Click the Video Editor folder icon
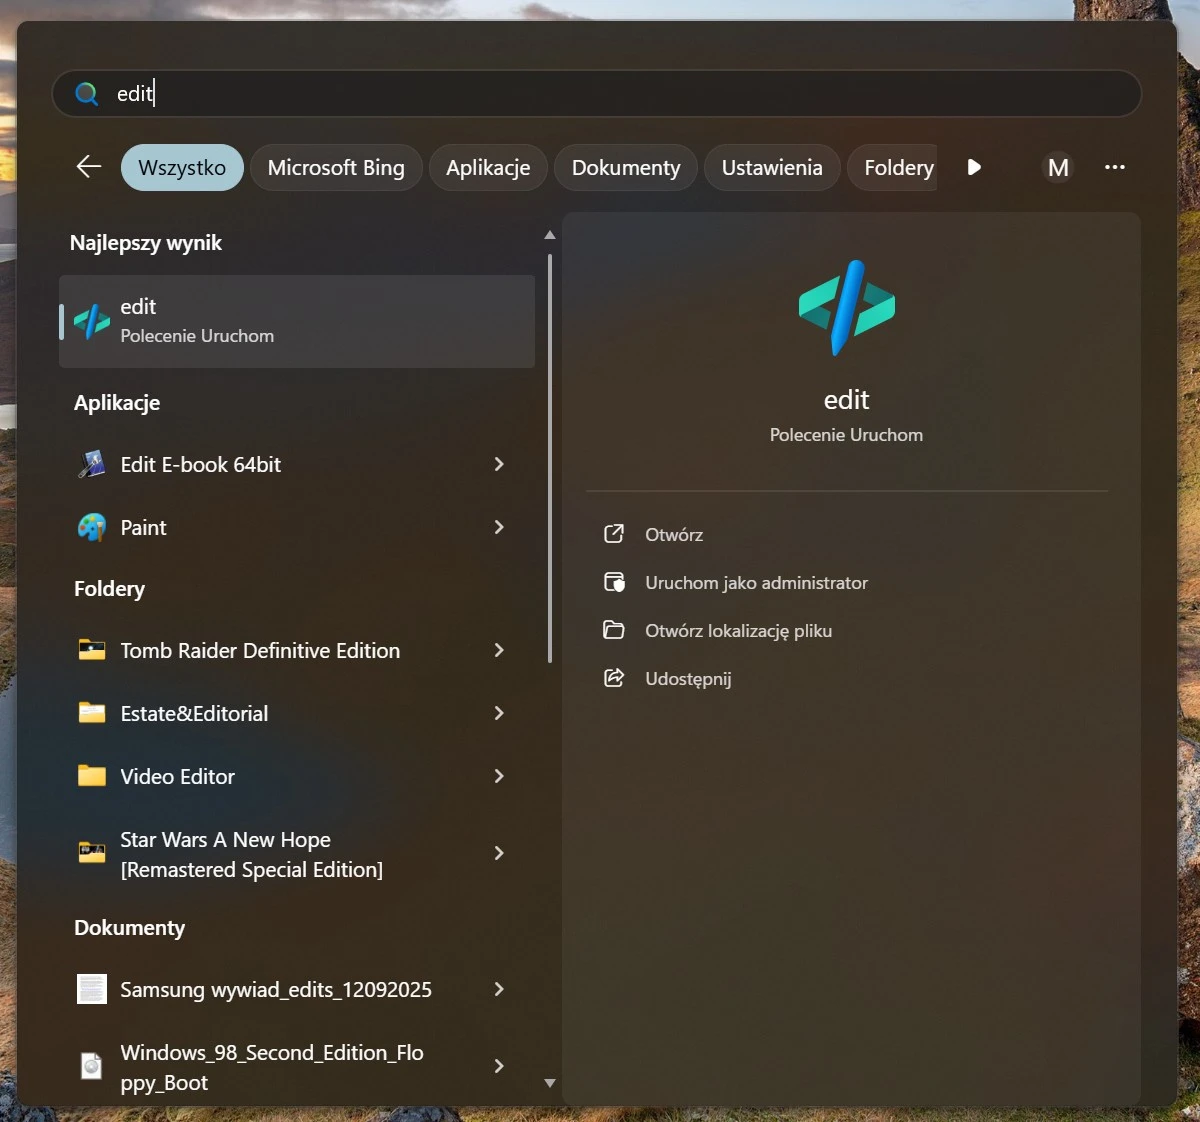The height and width of the screenshot is (1122, 1200). coord(92,777)
